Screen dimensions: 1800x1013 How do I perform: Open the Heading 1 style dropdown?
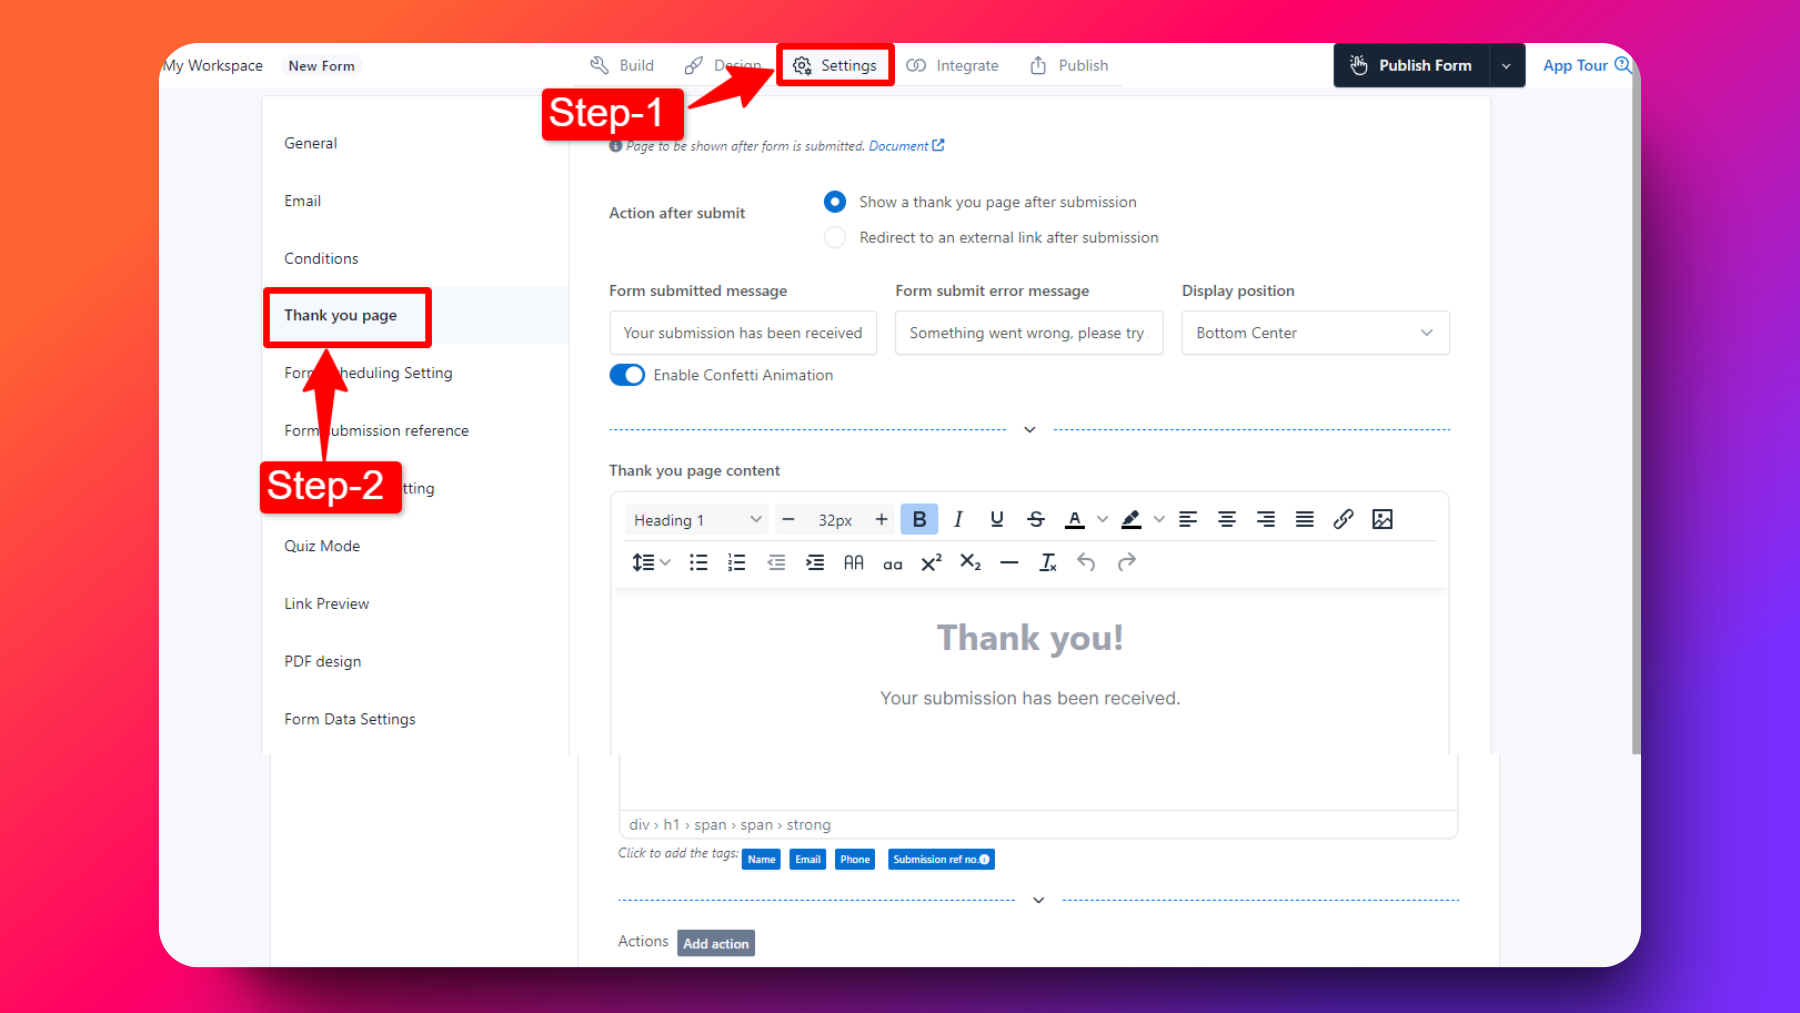click(697, 520)
